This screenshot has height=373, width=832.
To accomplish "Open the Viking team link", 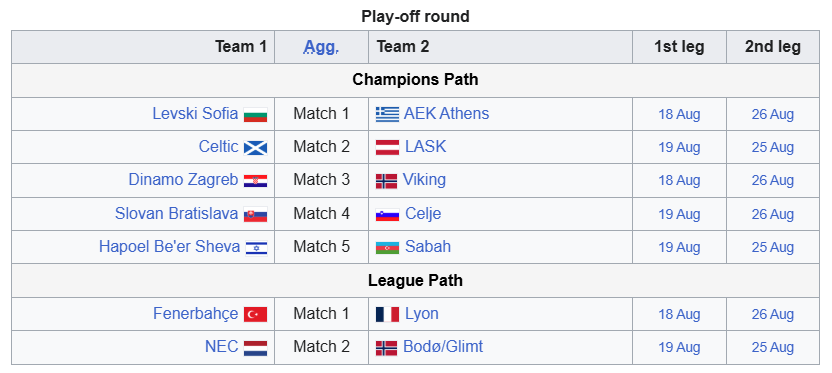I will [x=424, y=180].
